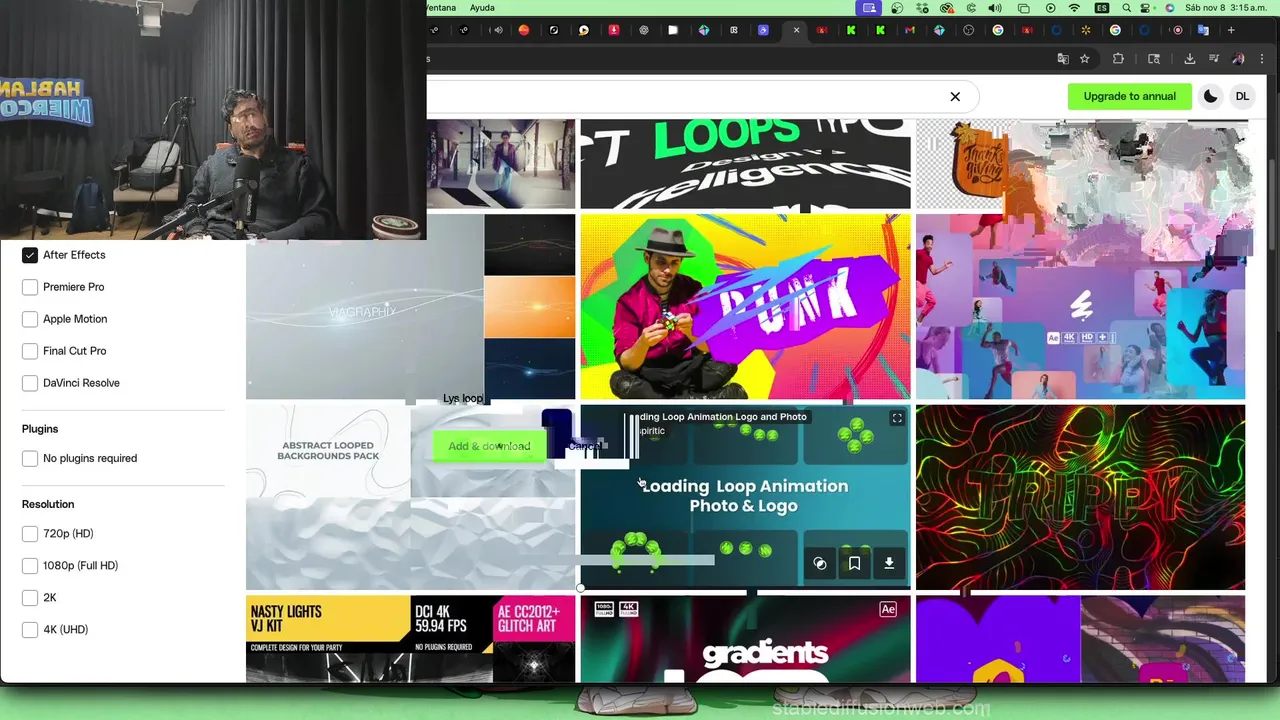
Task: Enable No plugins required filter
Action: [x=30, y=458]
